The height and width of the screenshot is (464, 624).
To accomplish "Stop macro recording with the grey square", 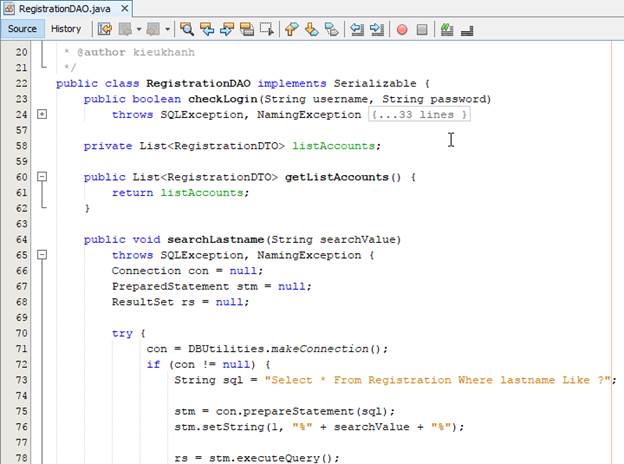I will tap(422, 29).
